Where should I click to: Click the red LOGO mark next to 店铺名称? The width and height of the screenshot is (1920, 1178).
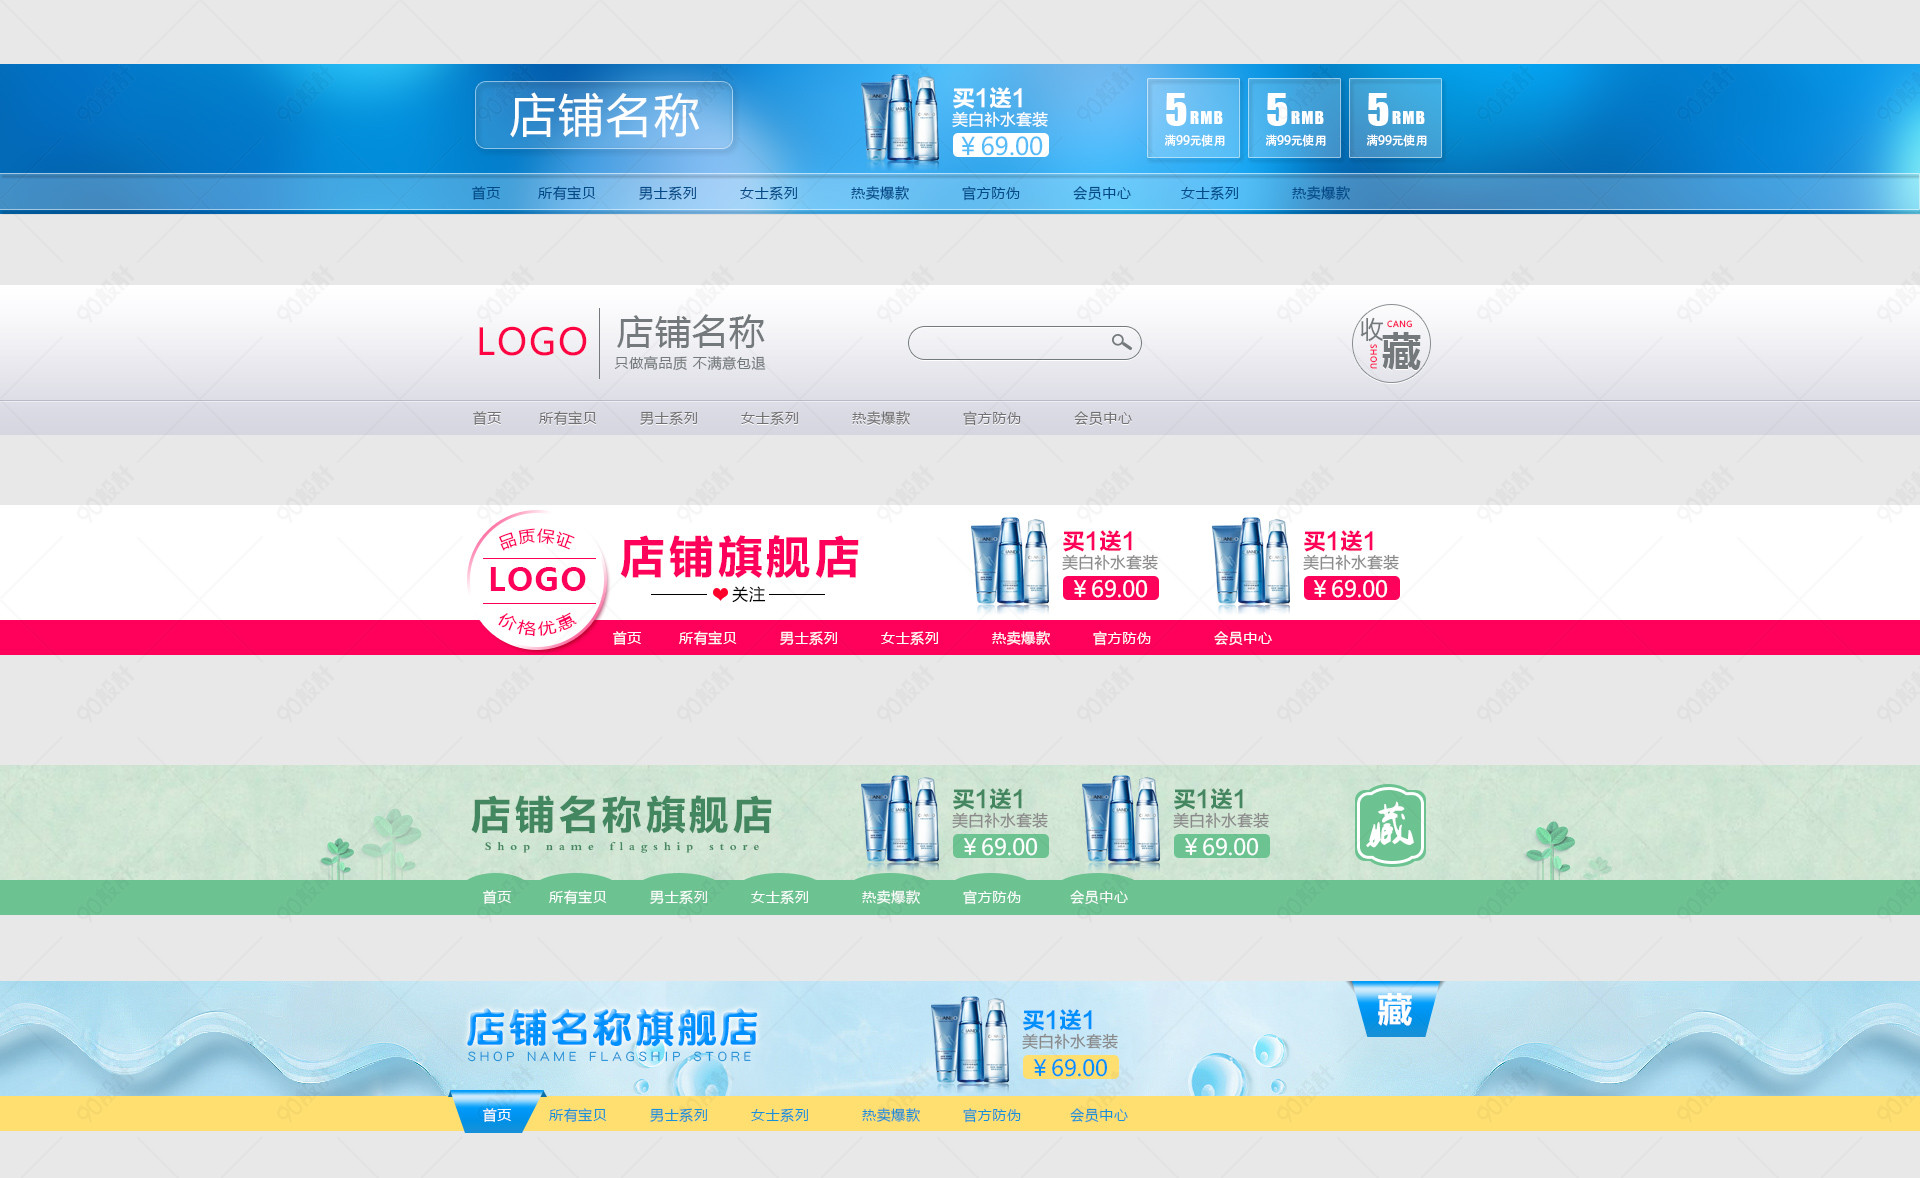pos(531,342)
